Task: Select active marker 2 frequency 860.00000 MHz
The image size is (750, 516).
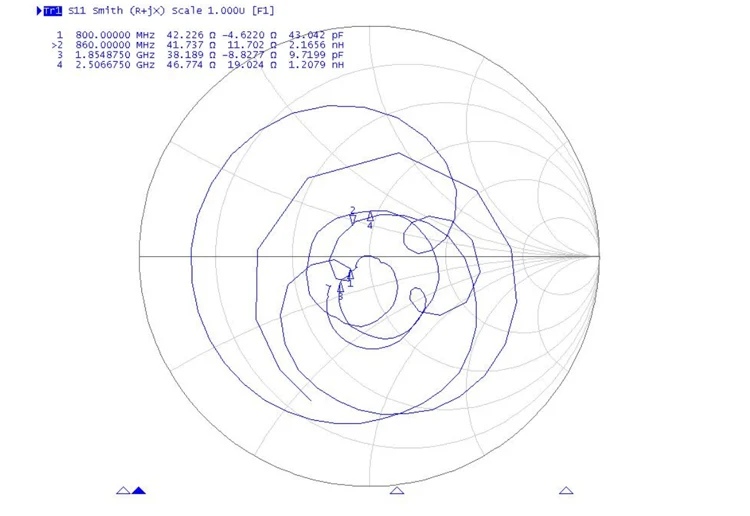Action: point(115,45)
